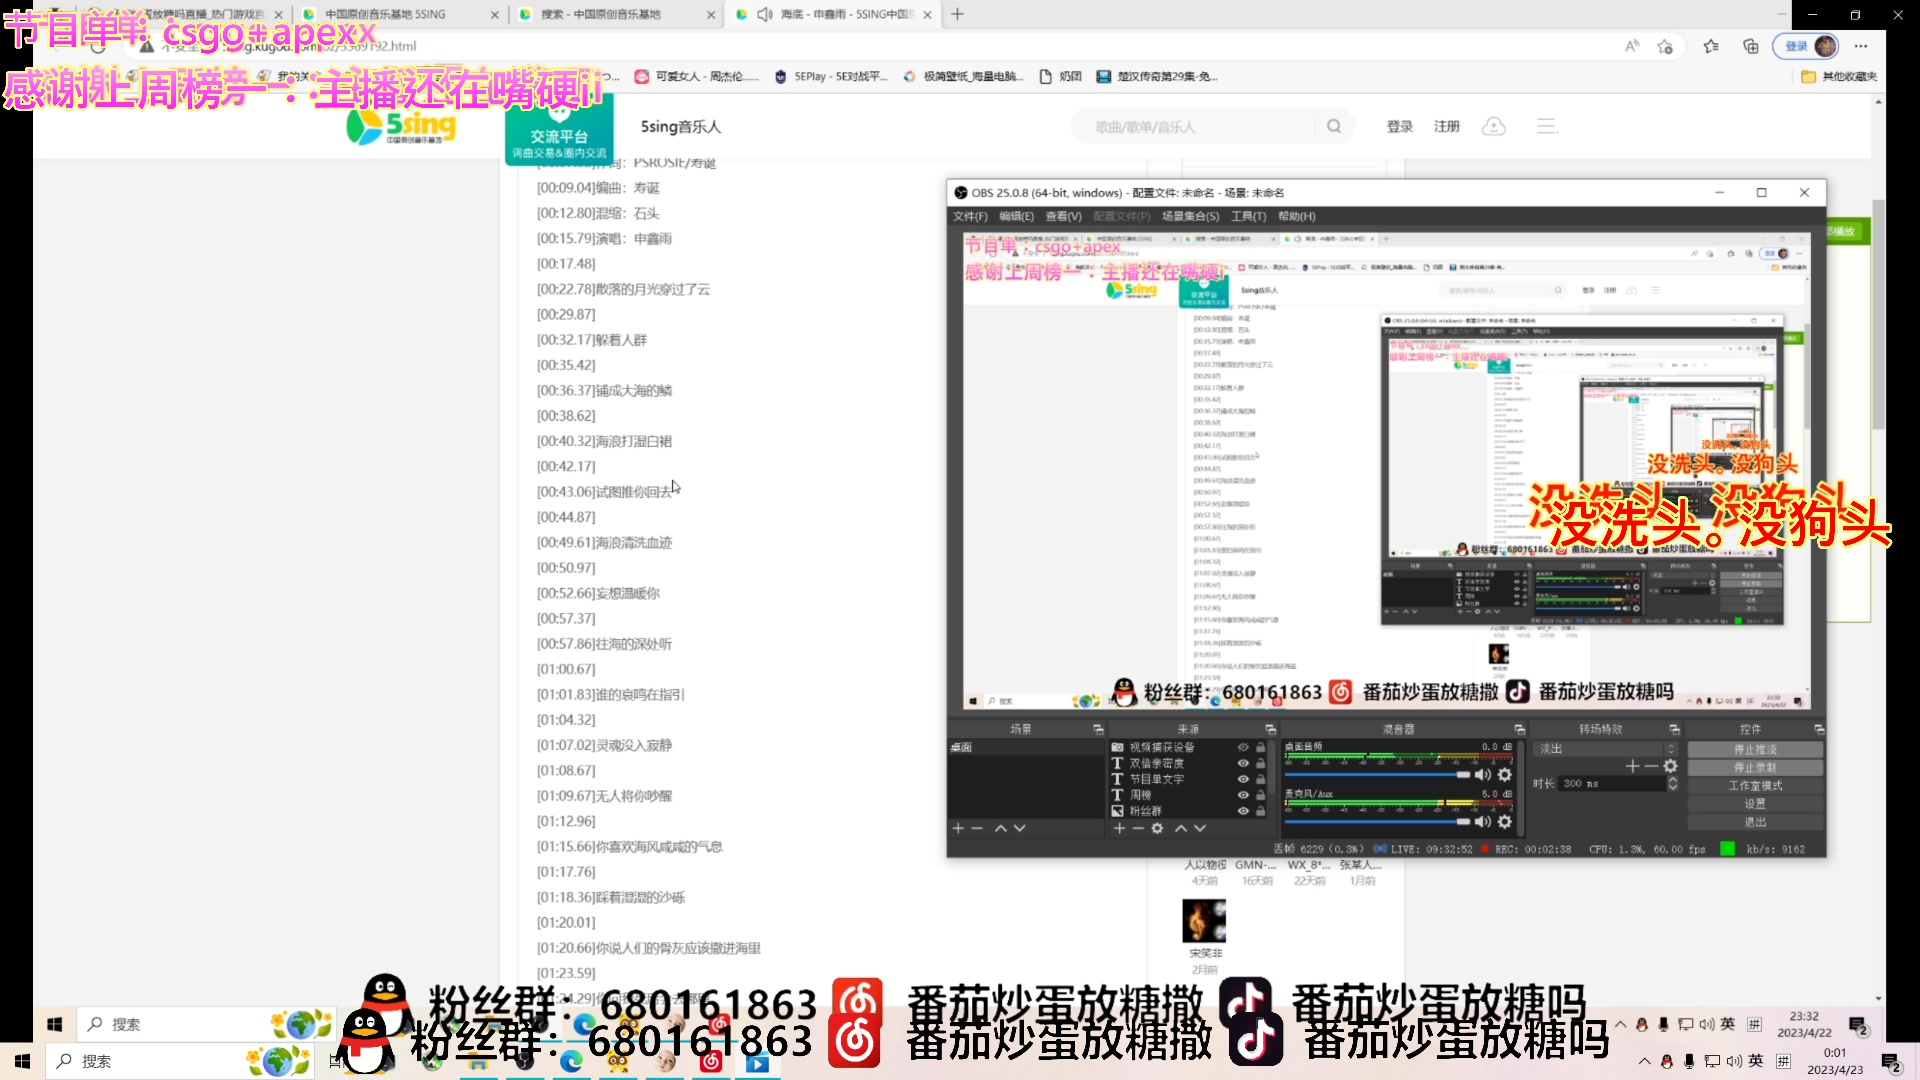1920x1080 pixels.
Task: Toggle visibility of 粉丝群 source
Action: (1243, 811)
